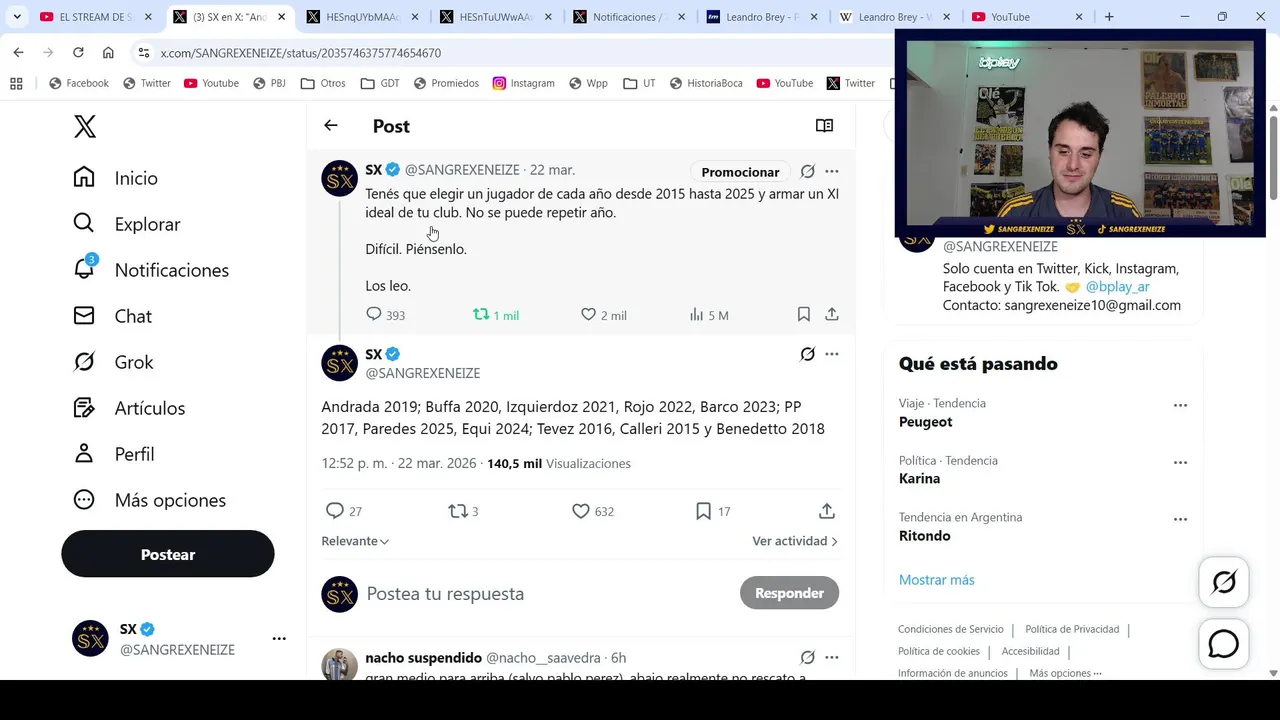Go to Inicio in sidebar
This screenshot has height=720, width=1280.
click(x=115, y=178)
